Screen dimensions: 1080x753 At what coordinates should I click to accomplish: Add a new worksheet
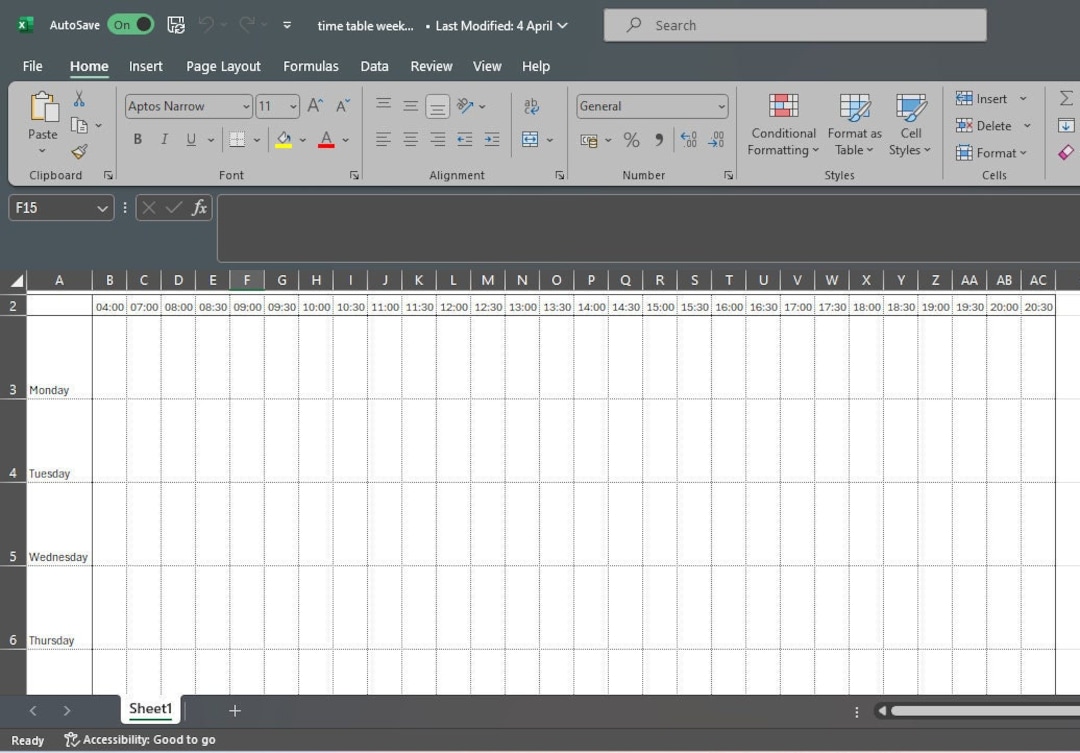tap(235, 710)
